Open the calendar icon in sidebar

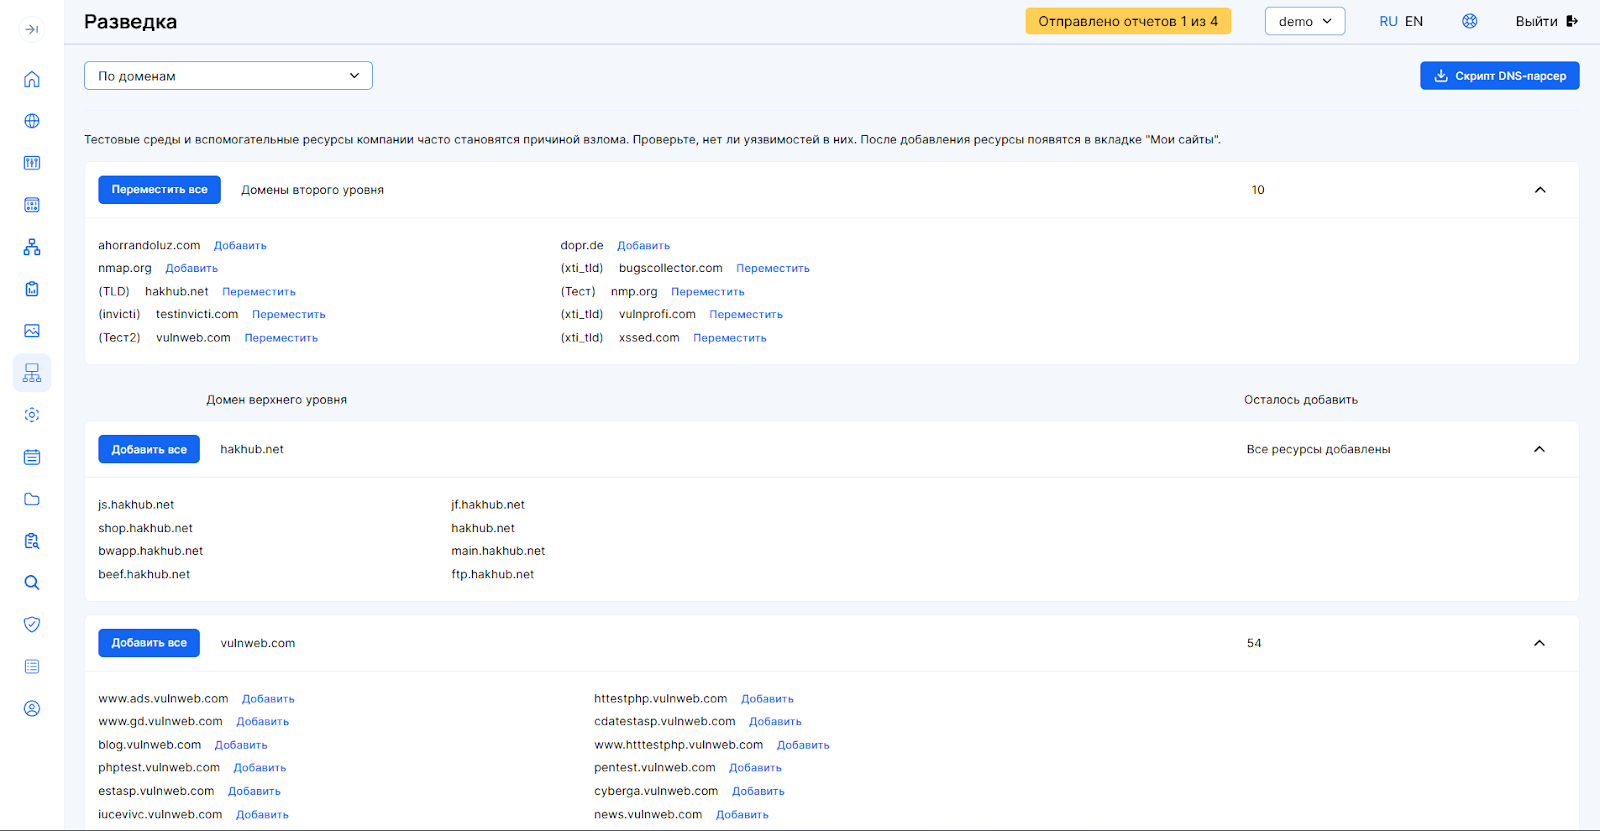point(32,457)
